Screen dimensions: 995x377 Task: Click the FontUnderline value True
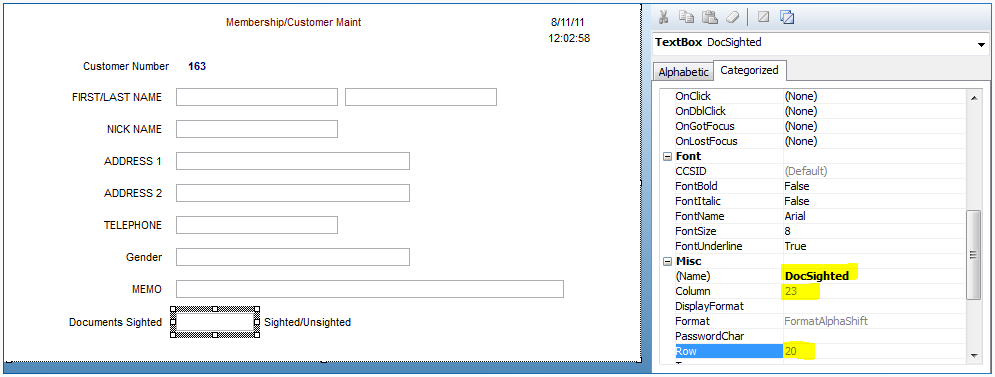click(x=795, y=246)
